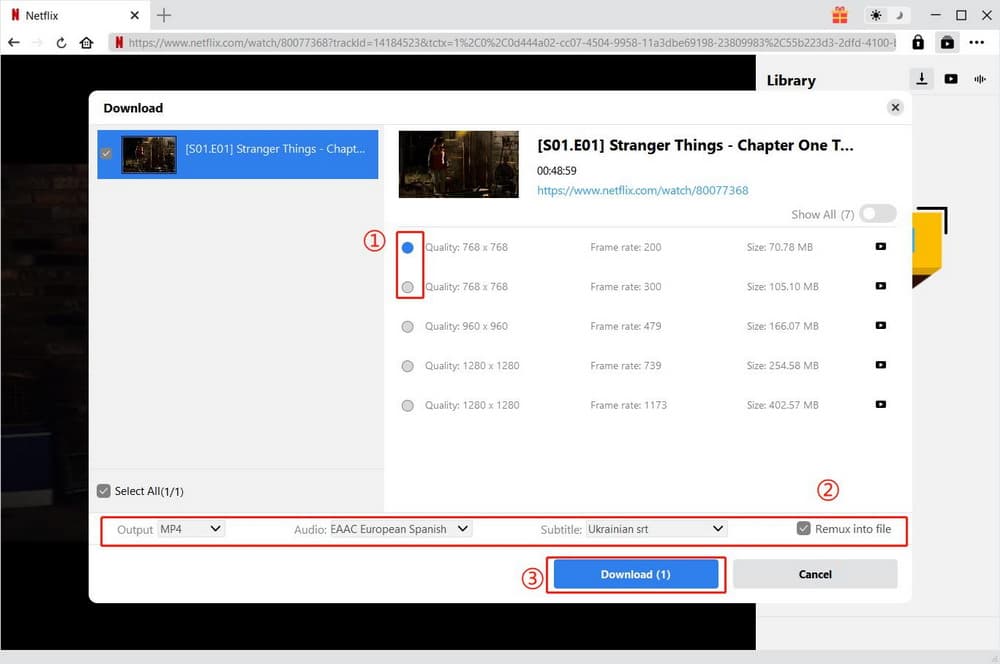1000x664 pixels.
Task: Open the downloading list icon in Library
Action: [921, 80]
